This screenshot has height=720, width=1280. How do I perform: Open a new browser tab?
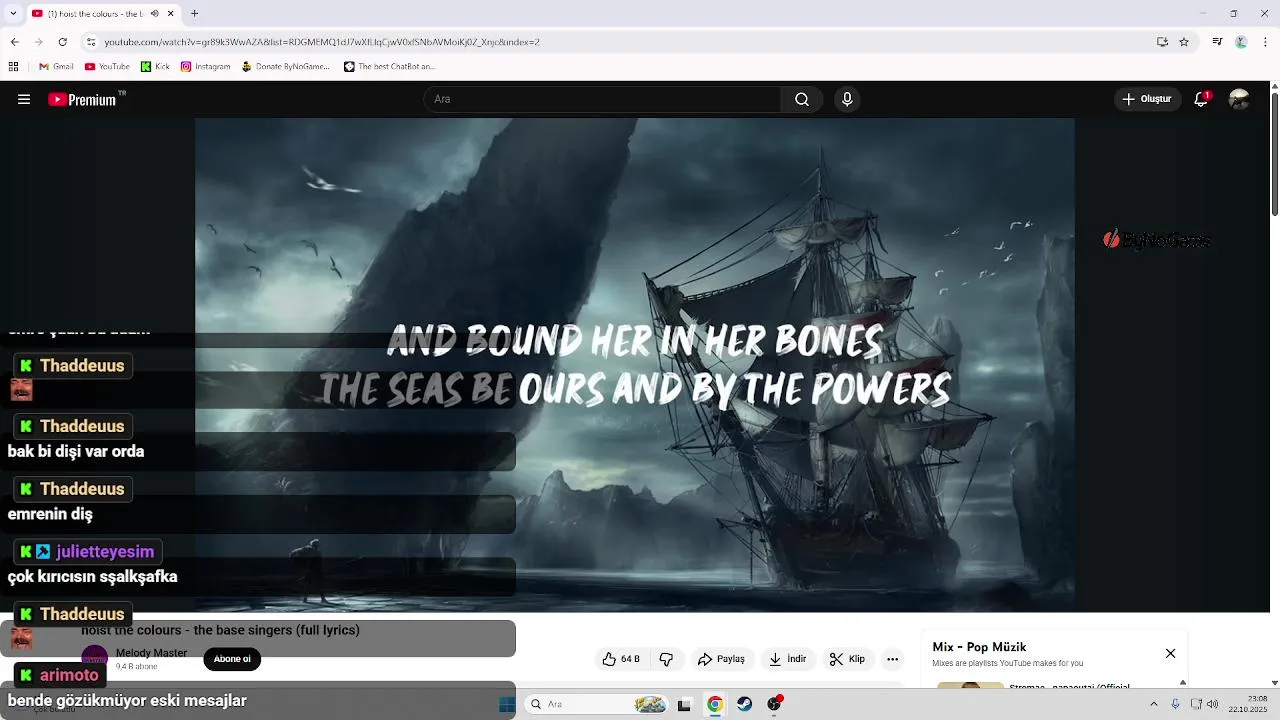pos(194,14)
